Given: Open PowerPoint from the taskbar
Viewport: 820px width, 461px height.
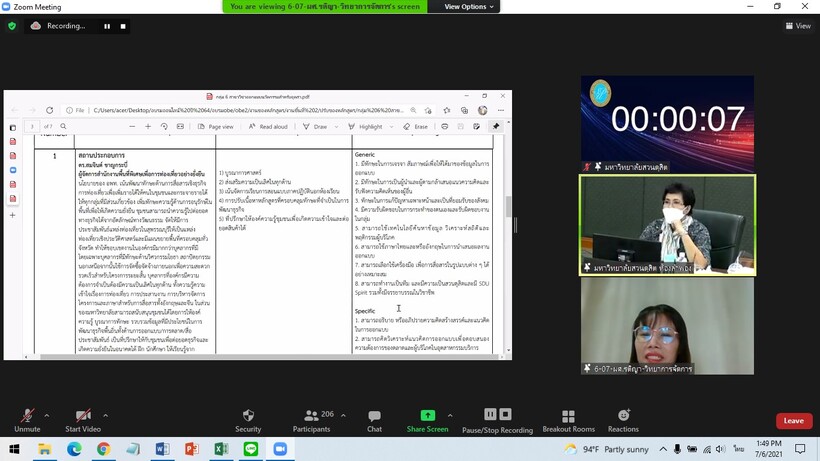Looking at the screenshot, I should click(191, 449).
